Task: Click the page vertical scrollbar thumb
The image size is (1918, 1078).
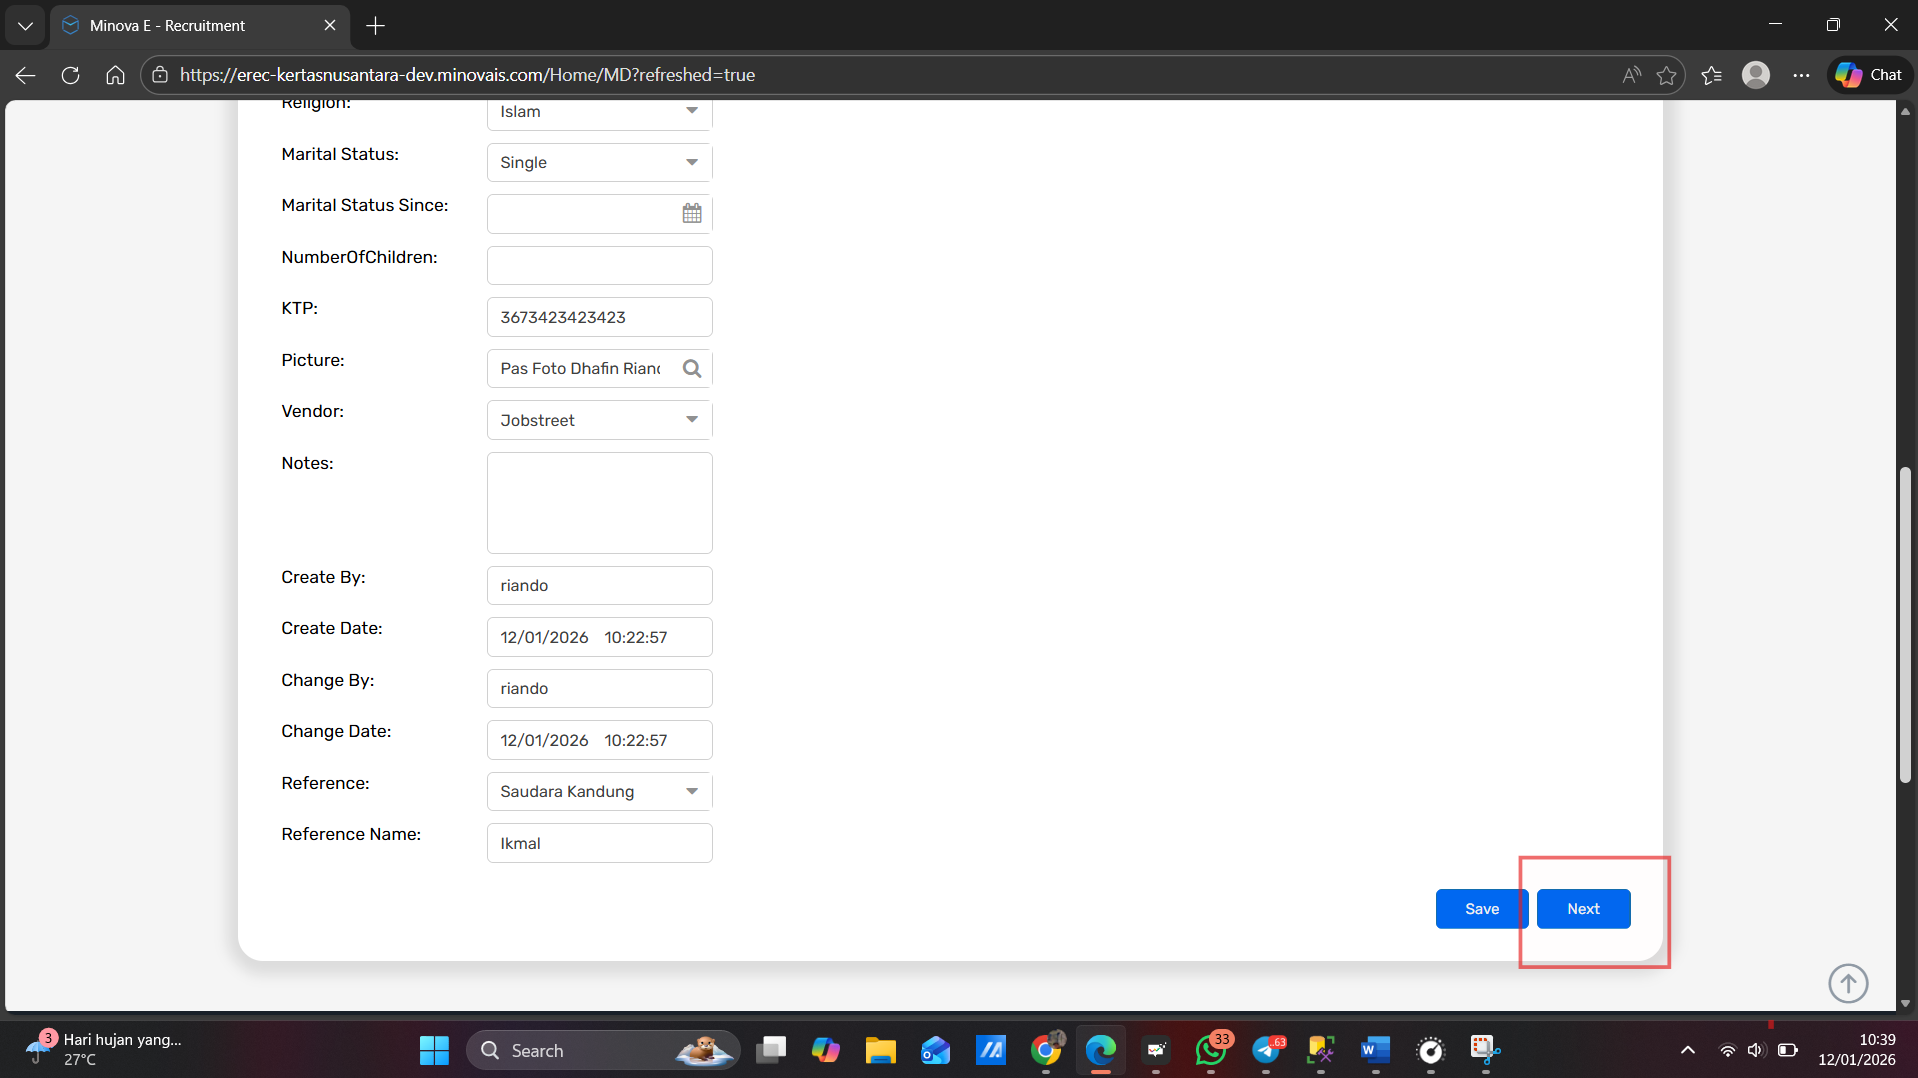Action: 1905,625
